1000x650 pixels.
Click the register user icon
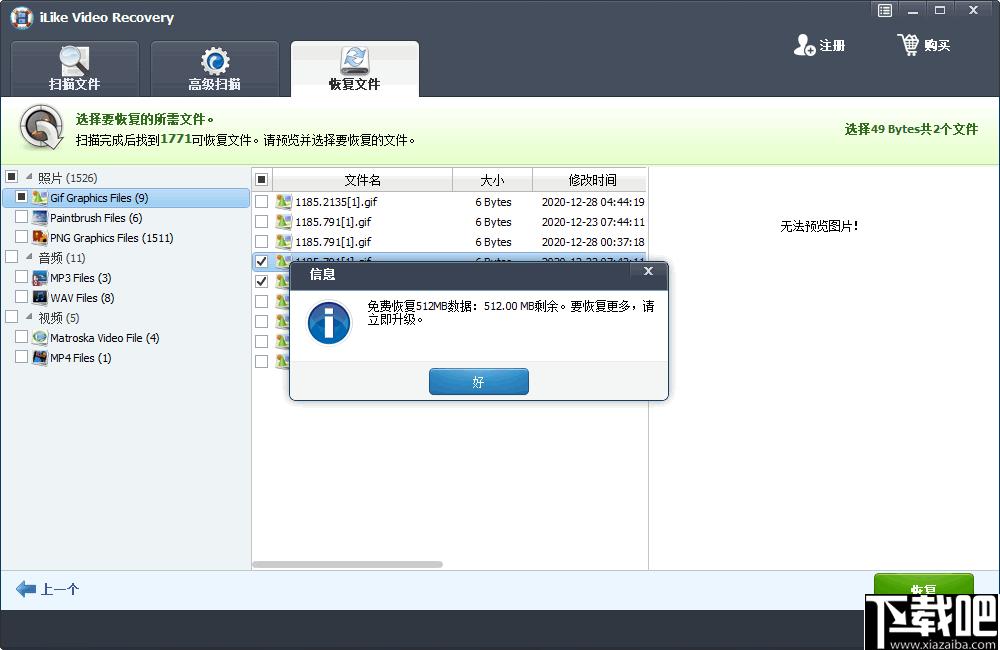tap(804, 45)
